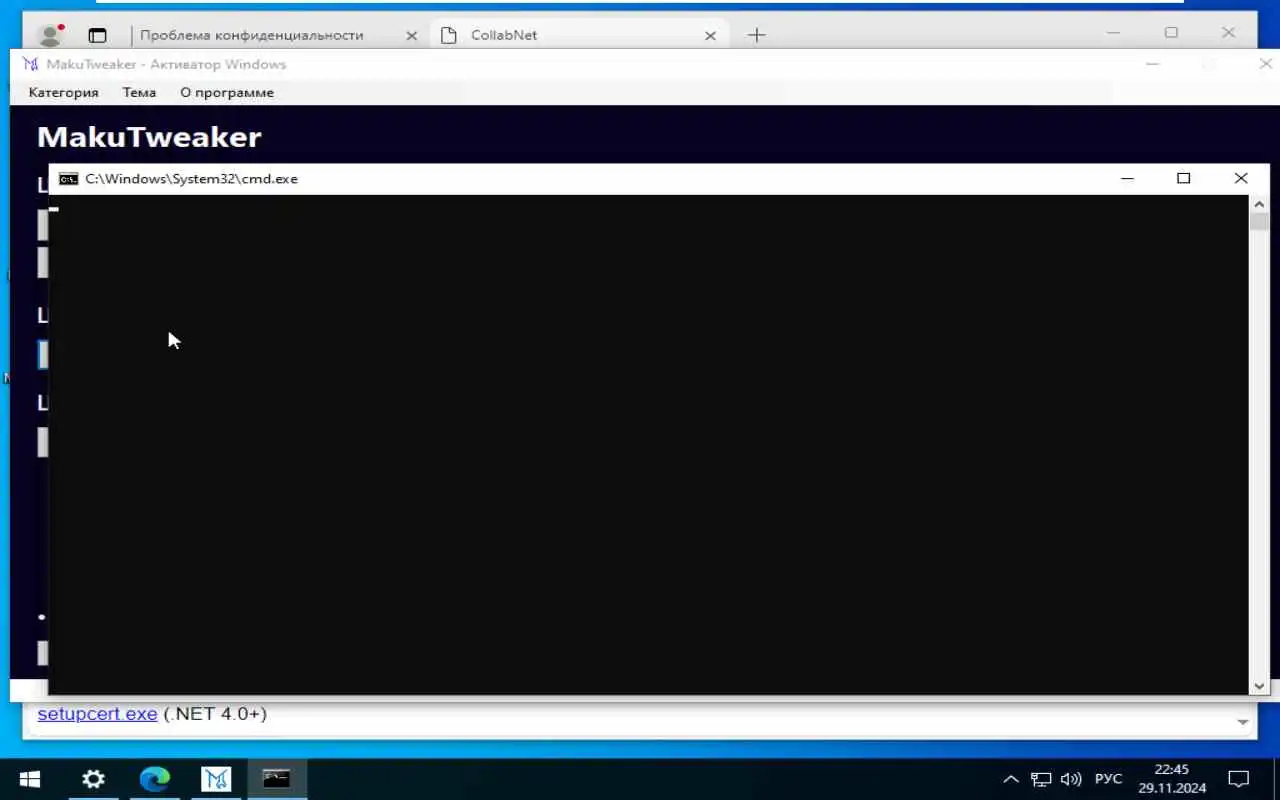Select the cmd taskbar icon
Image resolution: width=1280 pixels, height=800 pixels.
276,779
